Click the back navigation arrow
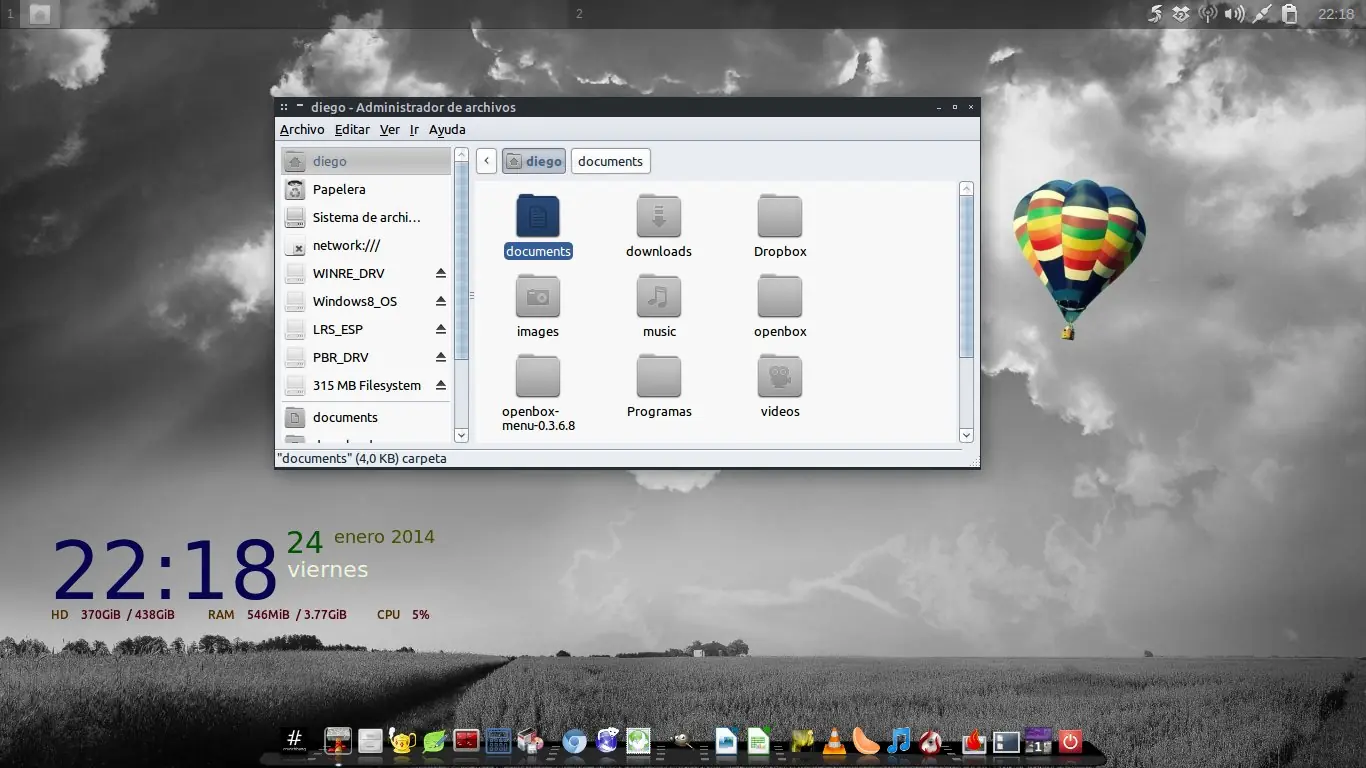The image size is (1366, 768). (x=486, y=161)
